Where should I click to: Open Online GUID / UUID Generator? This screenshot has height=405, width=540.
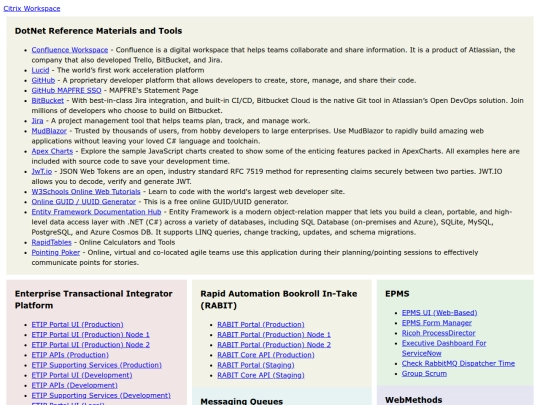(84, 202)
